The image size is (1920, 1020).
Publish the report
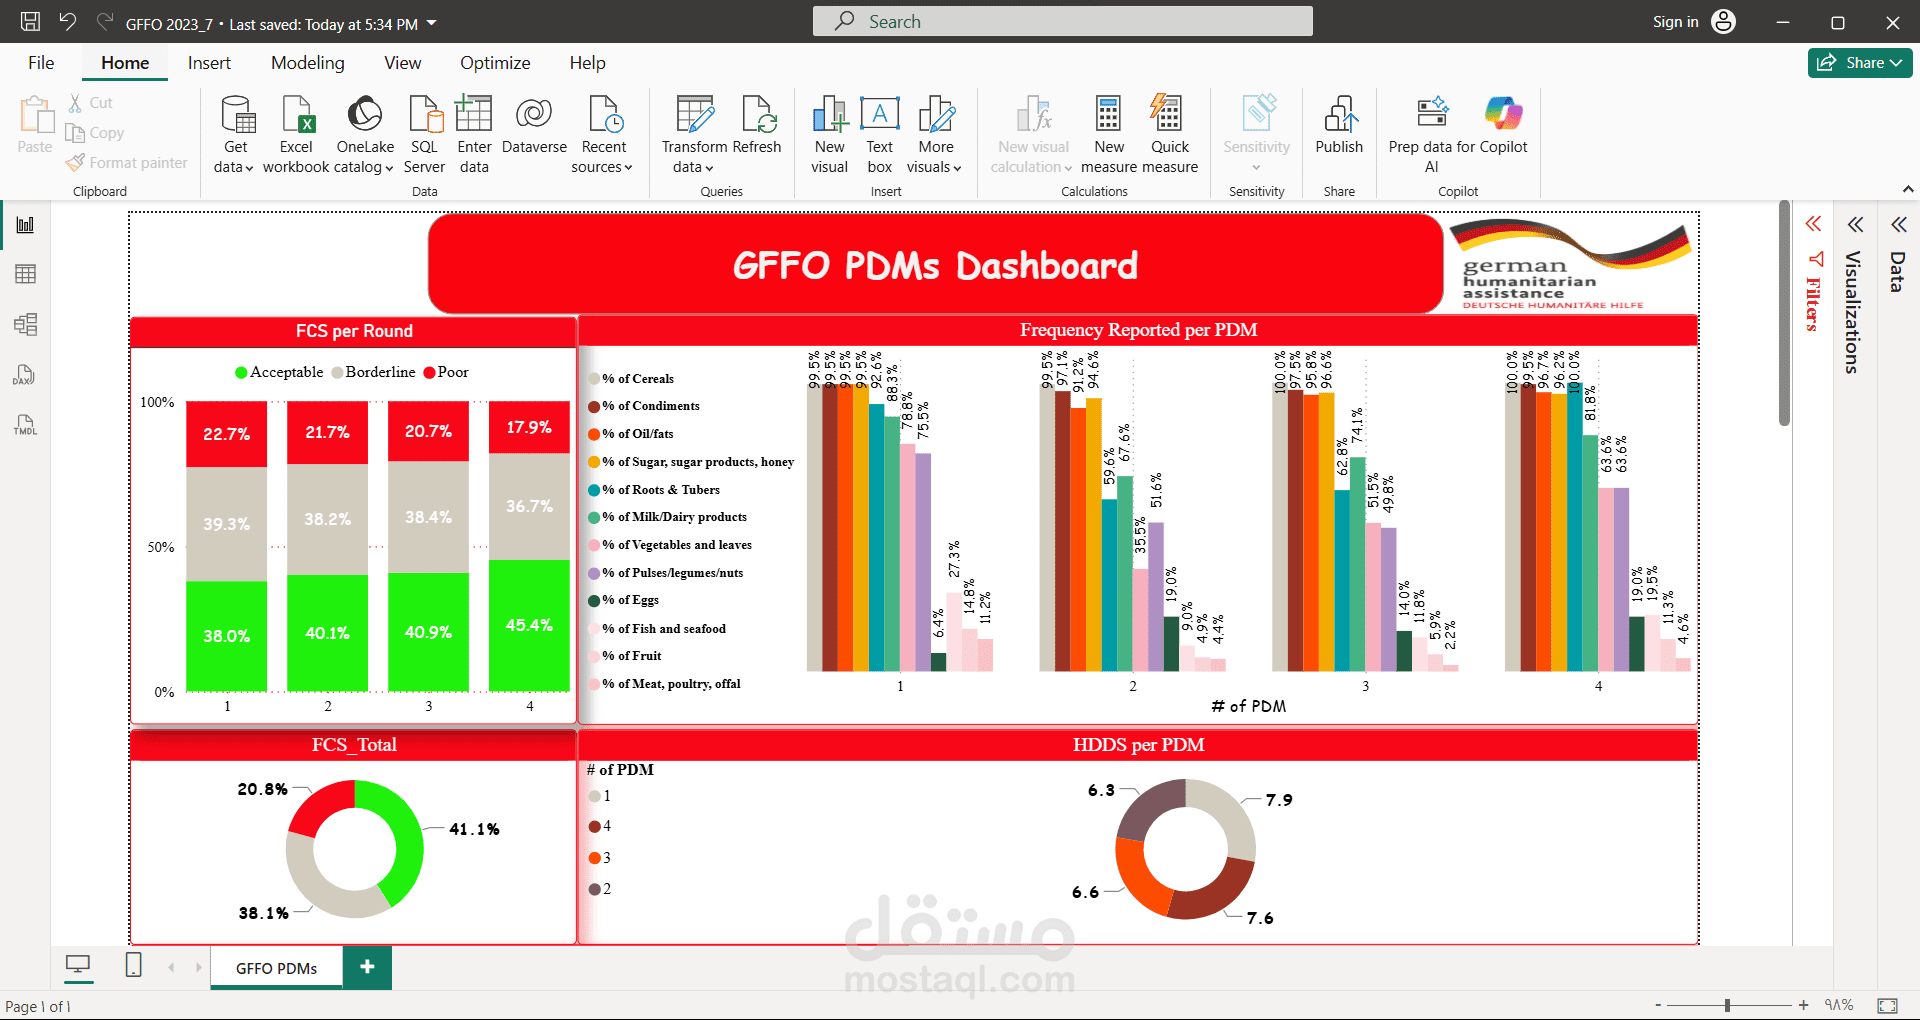coord(1339,126)
